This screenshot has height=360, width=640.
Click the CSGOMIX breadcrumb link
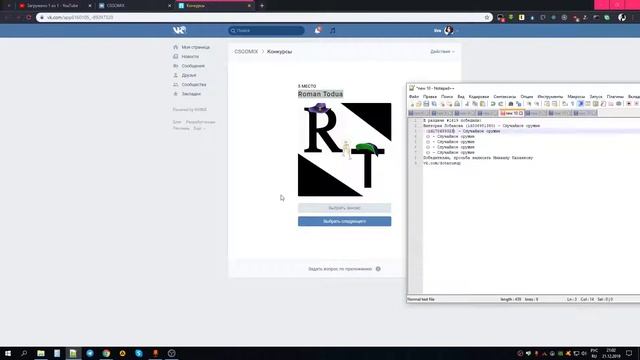click(246, 51)
